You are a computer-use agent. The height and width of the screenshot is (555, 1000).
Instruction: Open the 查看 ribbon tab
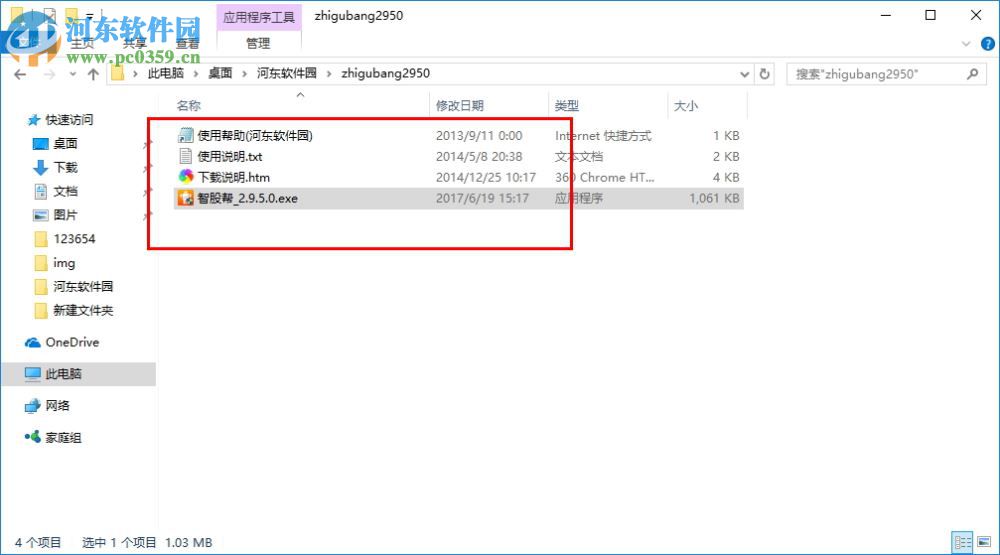pos(188,43)
